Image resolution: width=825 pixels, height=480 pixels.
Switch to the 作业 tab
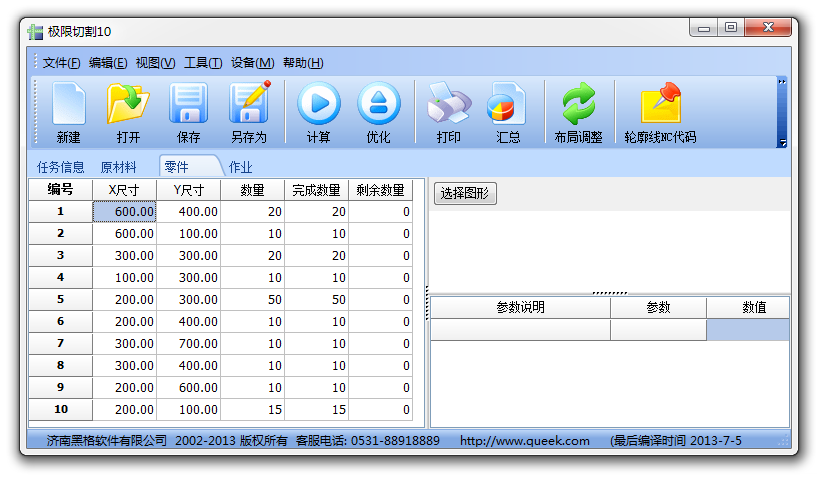pyautogui.click(x=240, y=167)
